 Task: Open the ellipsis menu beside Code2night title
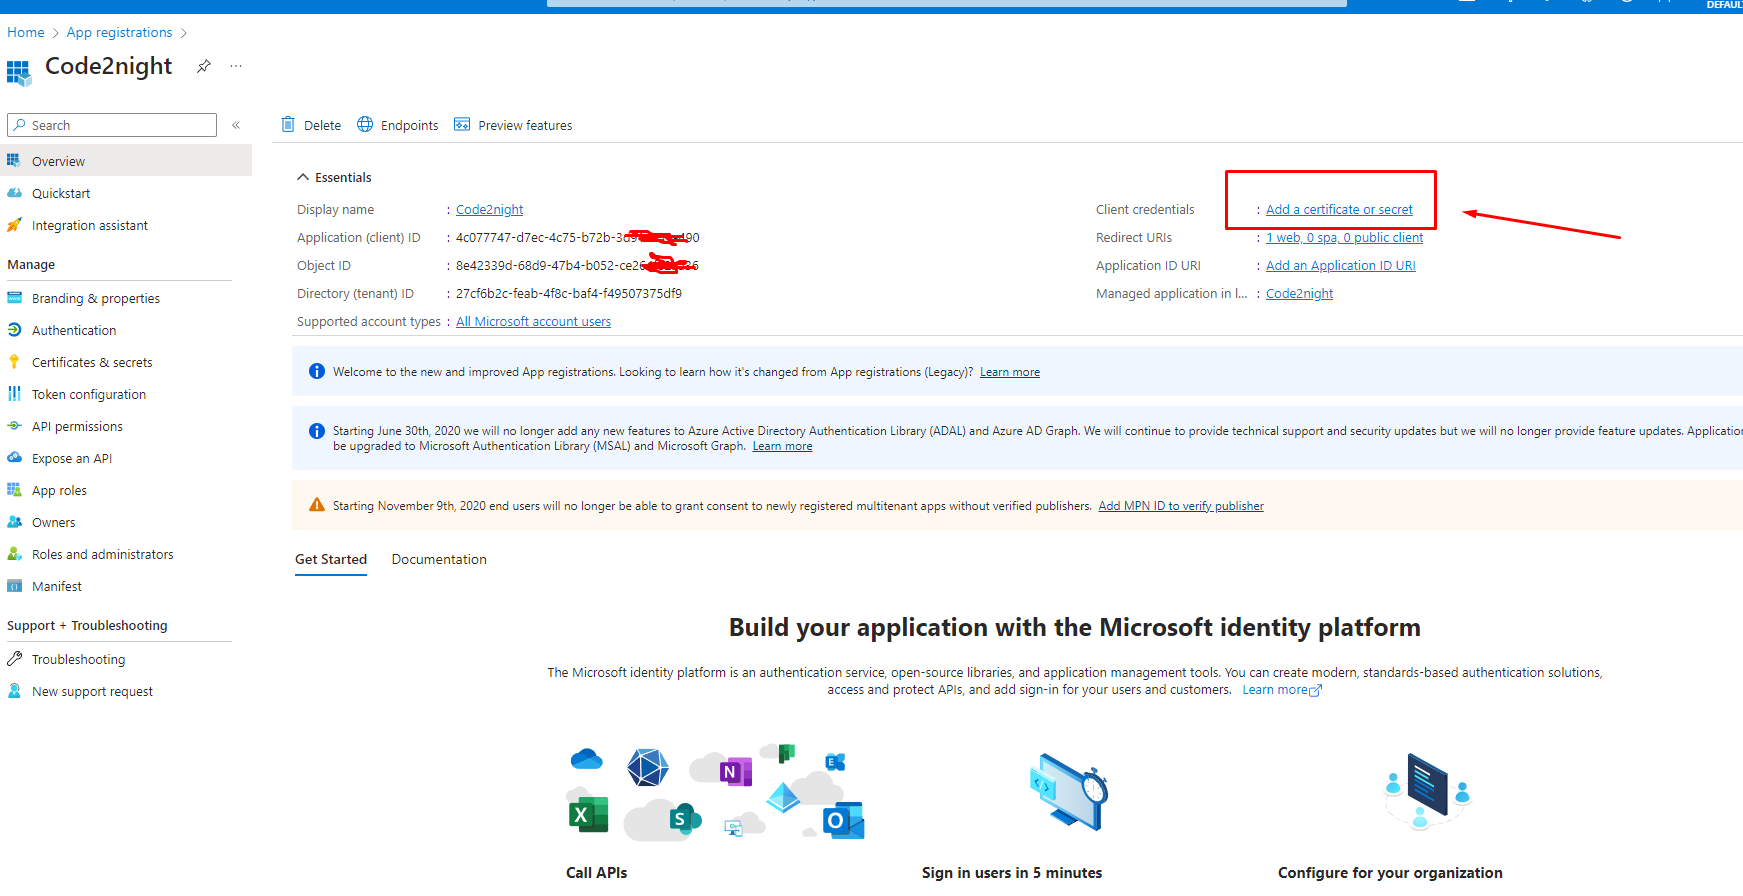tap(236, 66)
